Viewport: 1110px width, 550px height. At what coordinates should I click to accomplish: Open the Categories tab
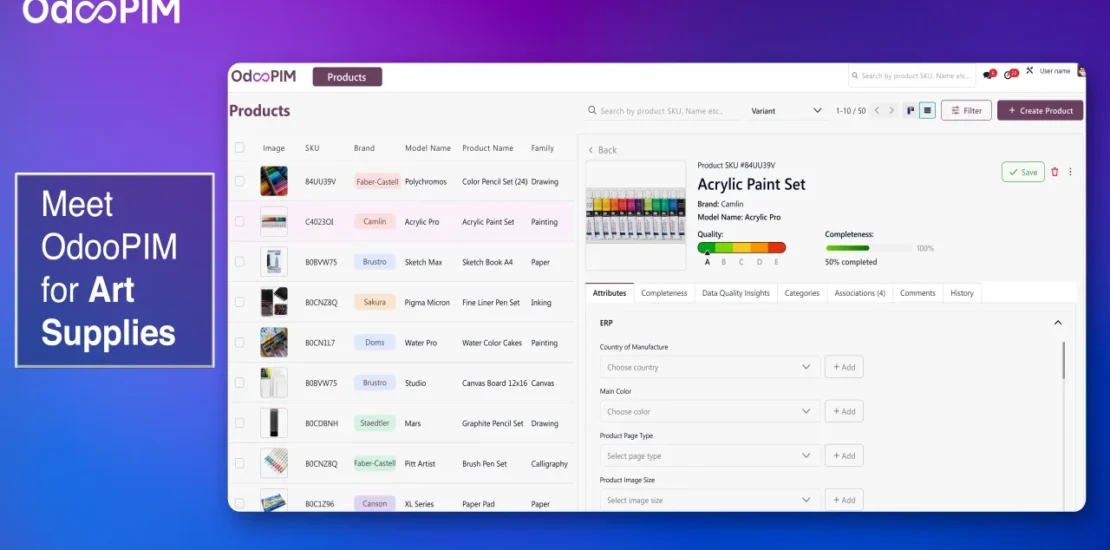click(x=802, y=293)
